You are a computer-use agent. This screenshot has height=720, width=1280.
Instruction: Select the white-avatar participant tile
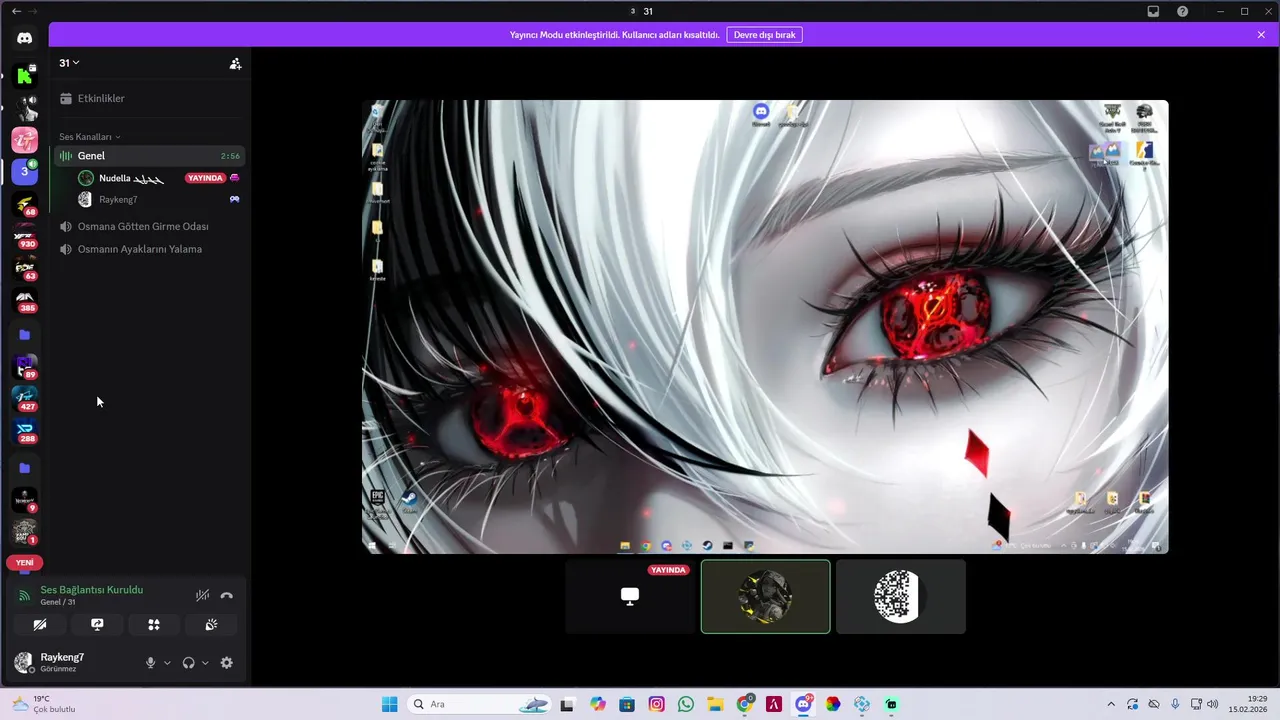tap(900, 596)
